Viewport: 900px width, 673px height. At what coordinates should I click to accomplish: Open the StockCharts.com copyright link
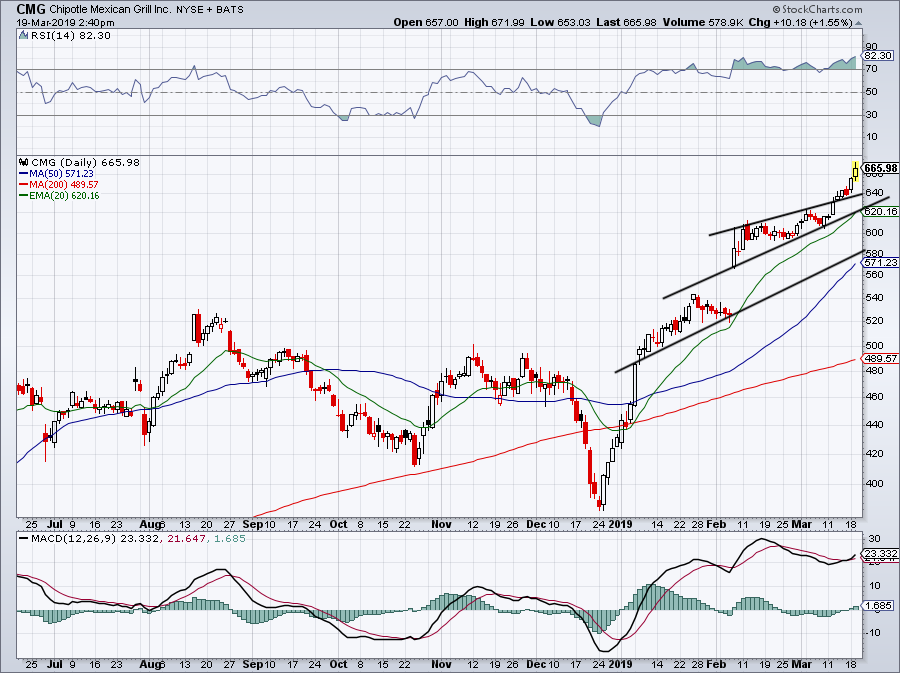817,9
